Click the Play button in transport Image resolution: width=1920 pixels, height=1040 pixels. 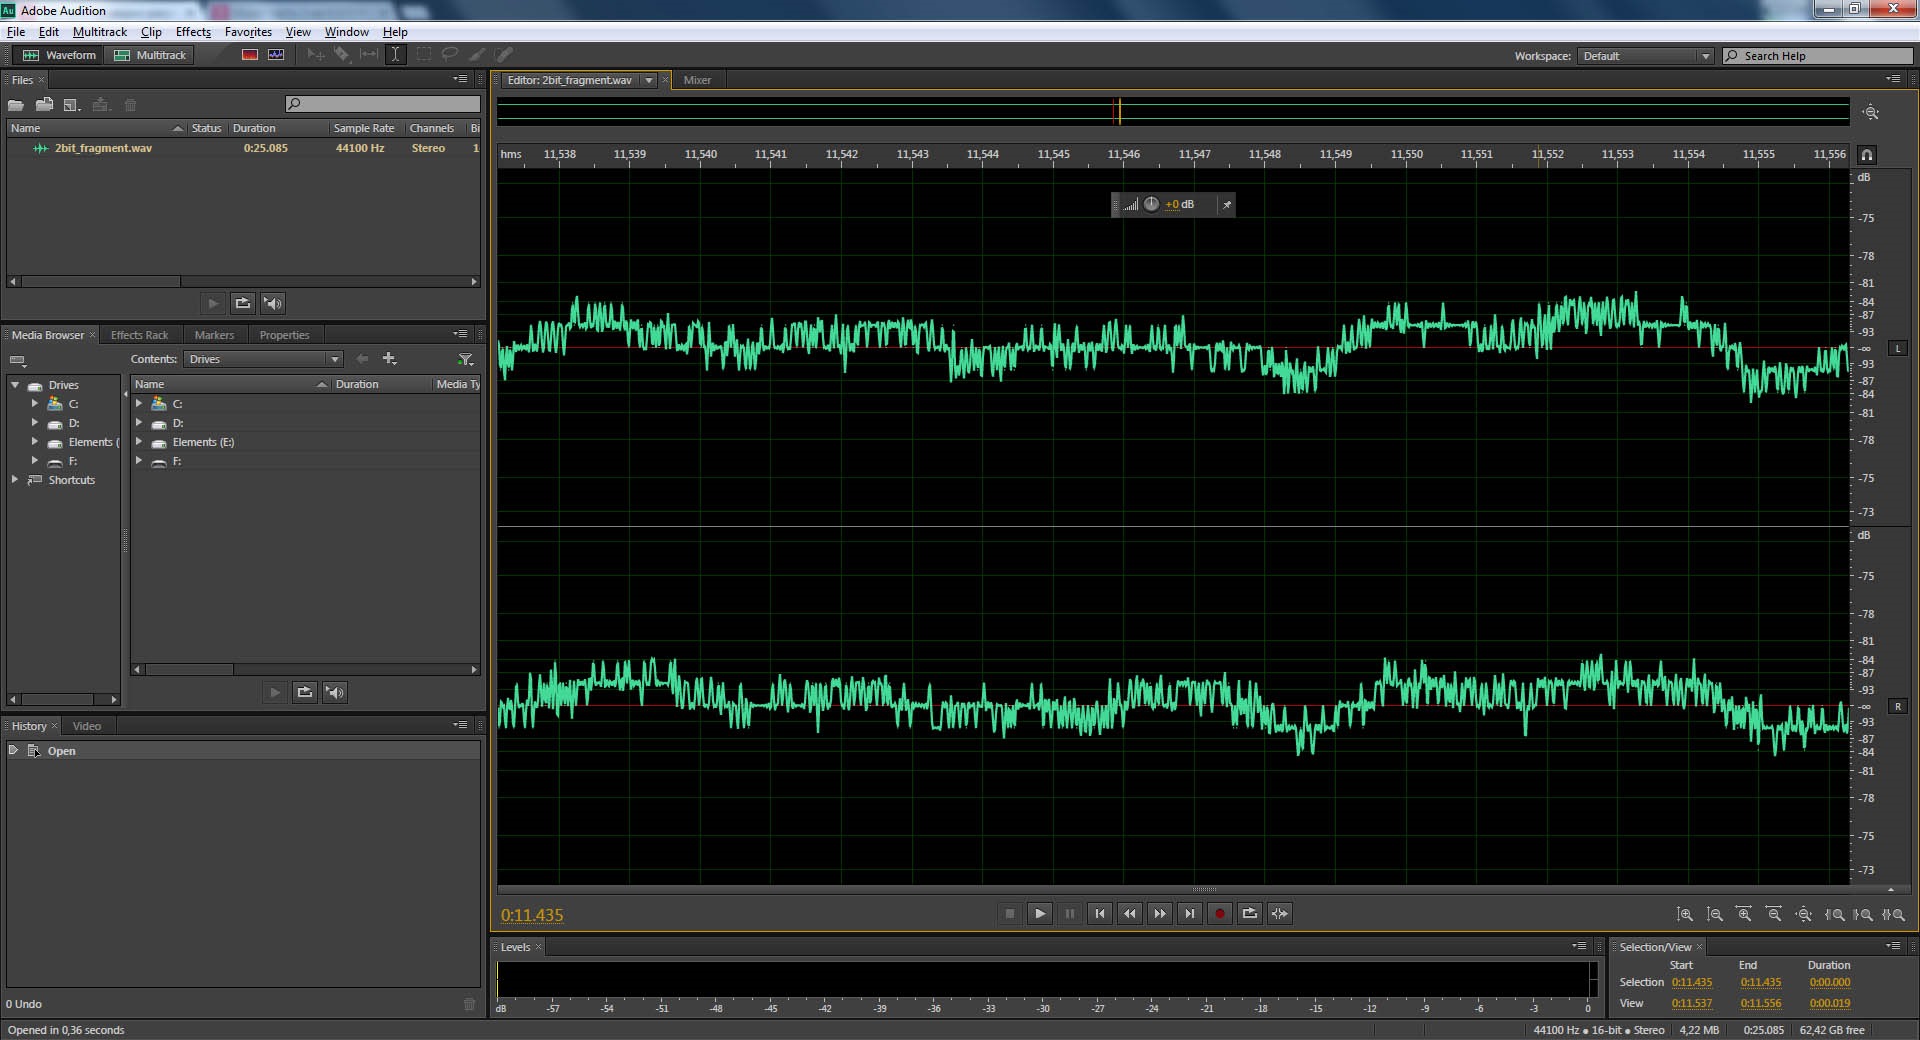(1040, 913)
